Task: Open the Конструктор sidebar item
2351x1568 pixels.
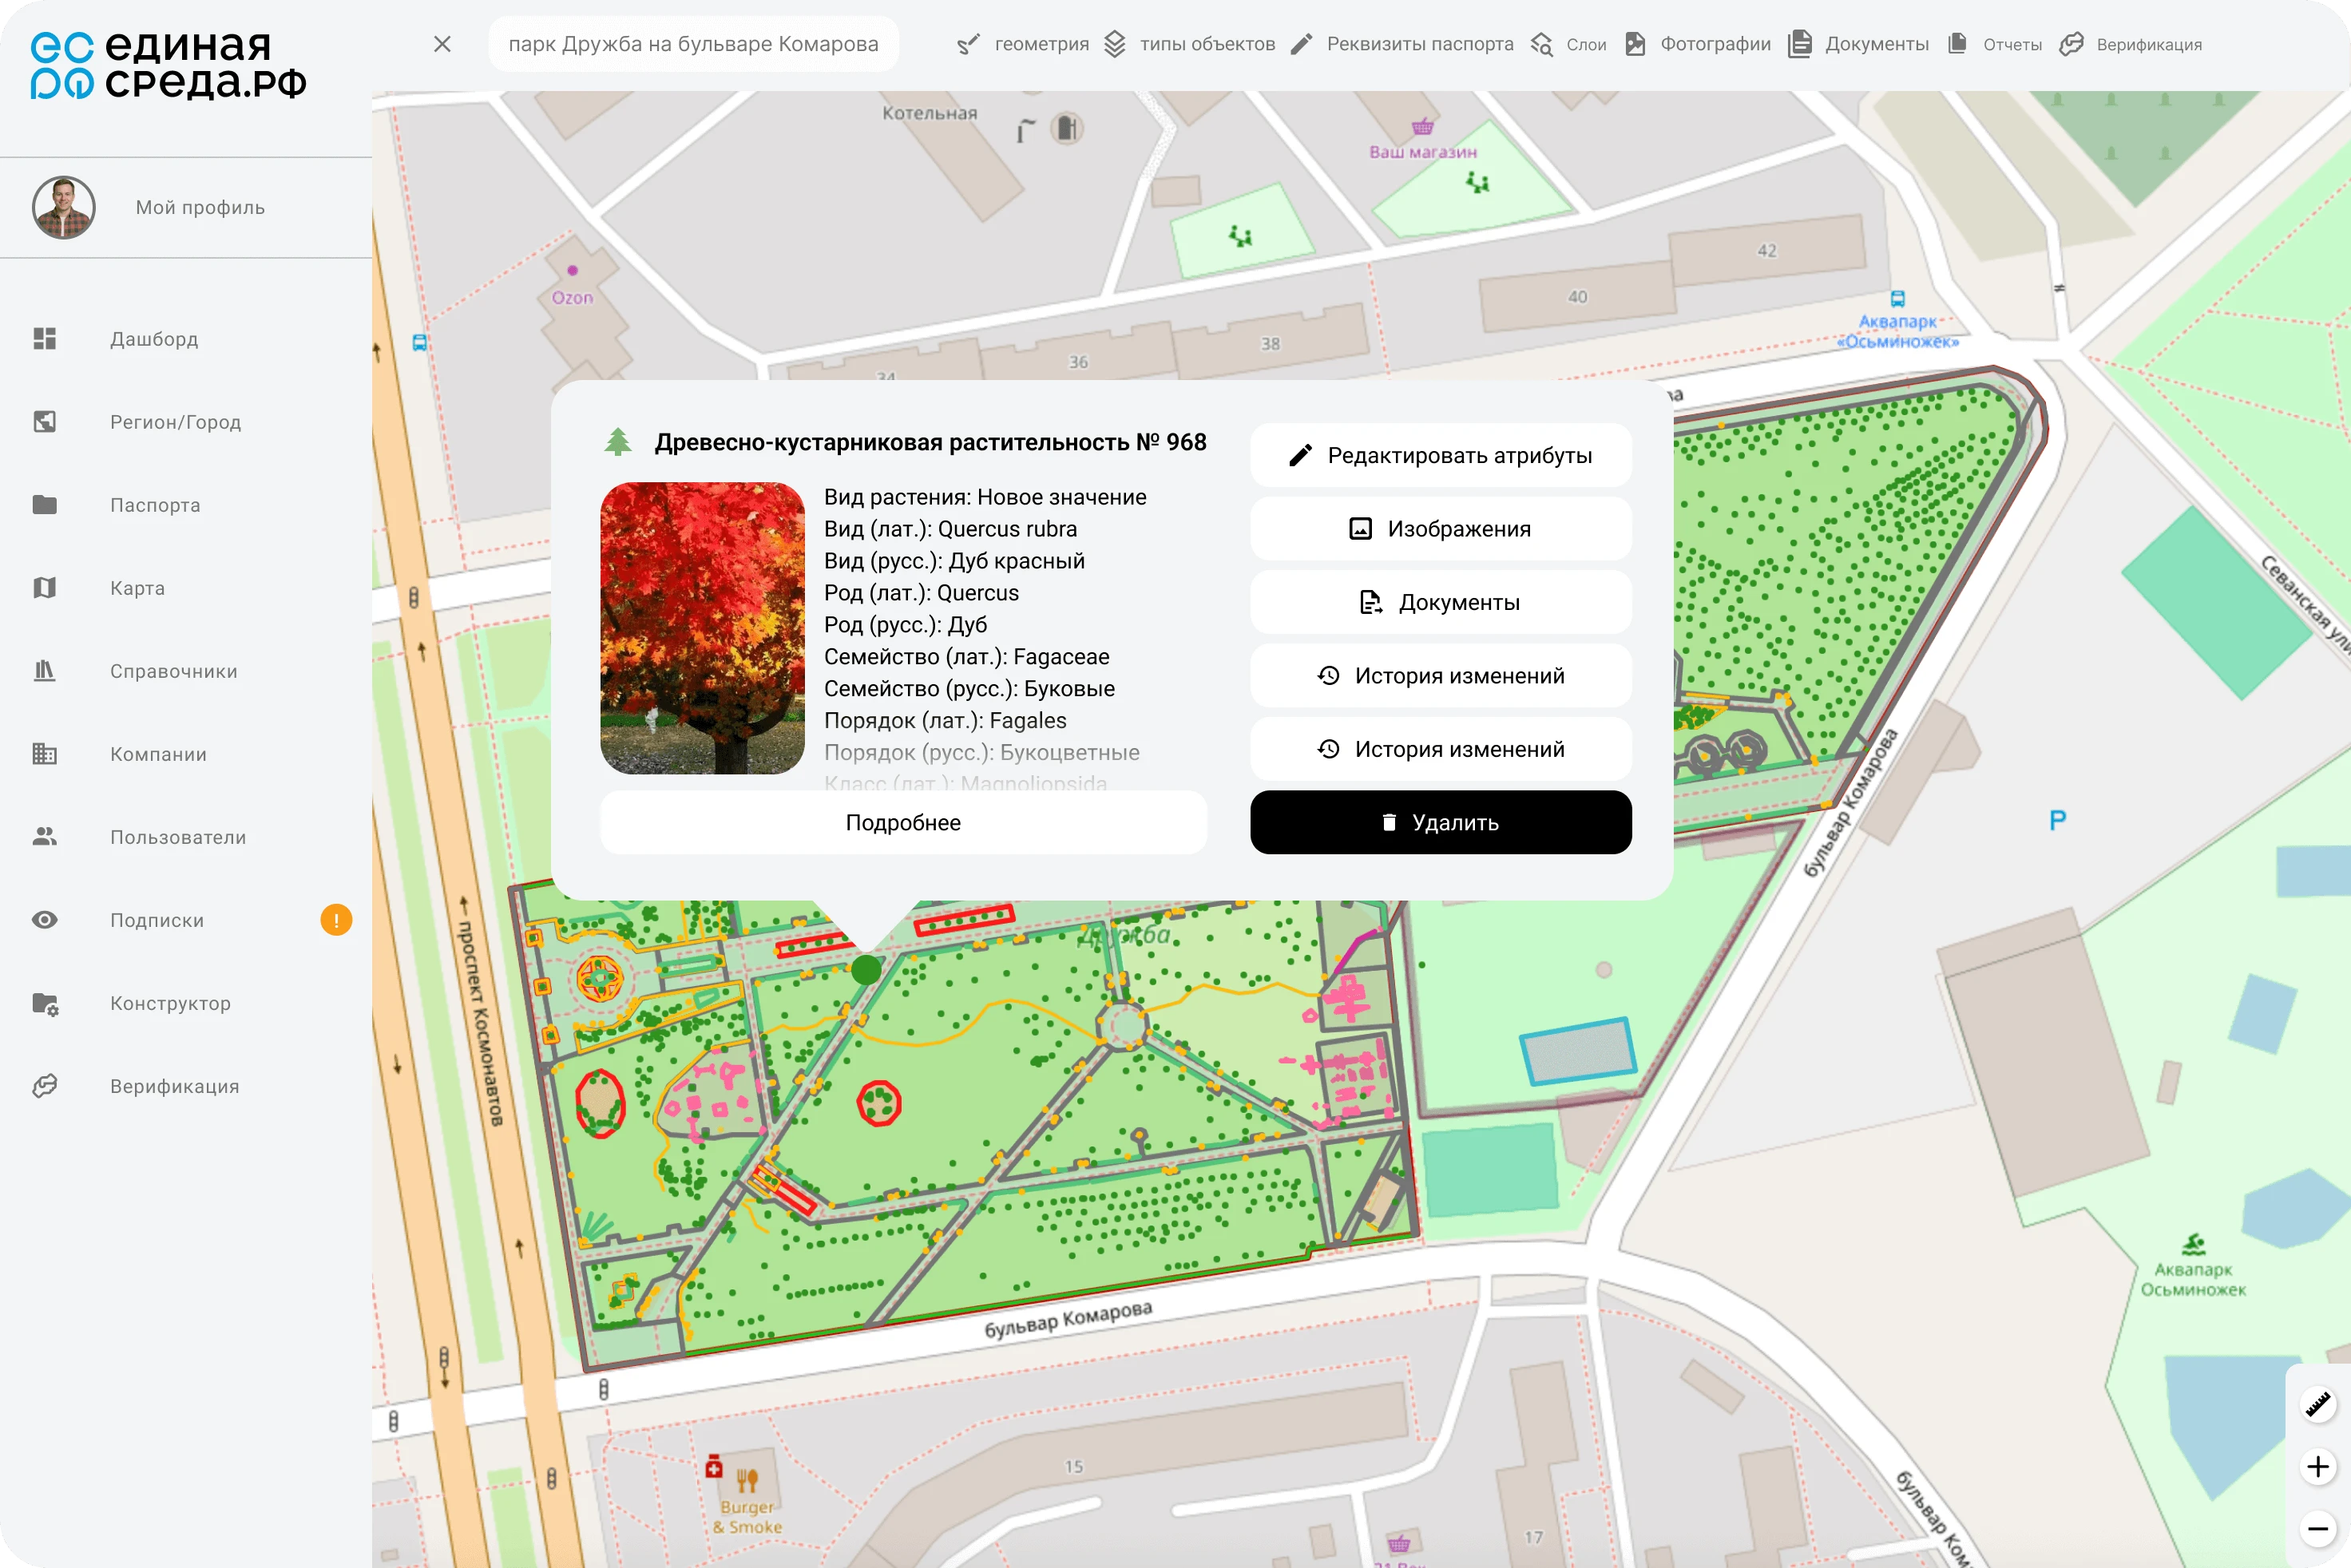Action: click(x=170, y=1003)
